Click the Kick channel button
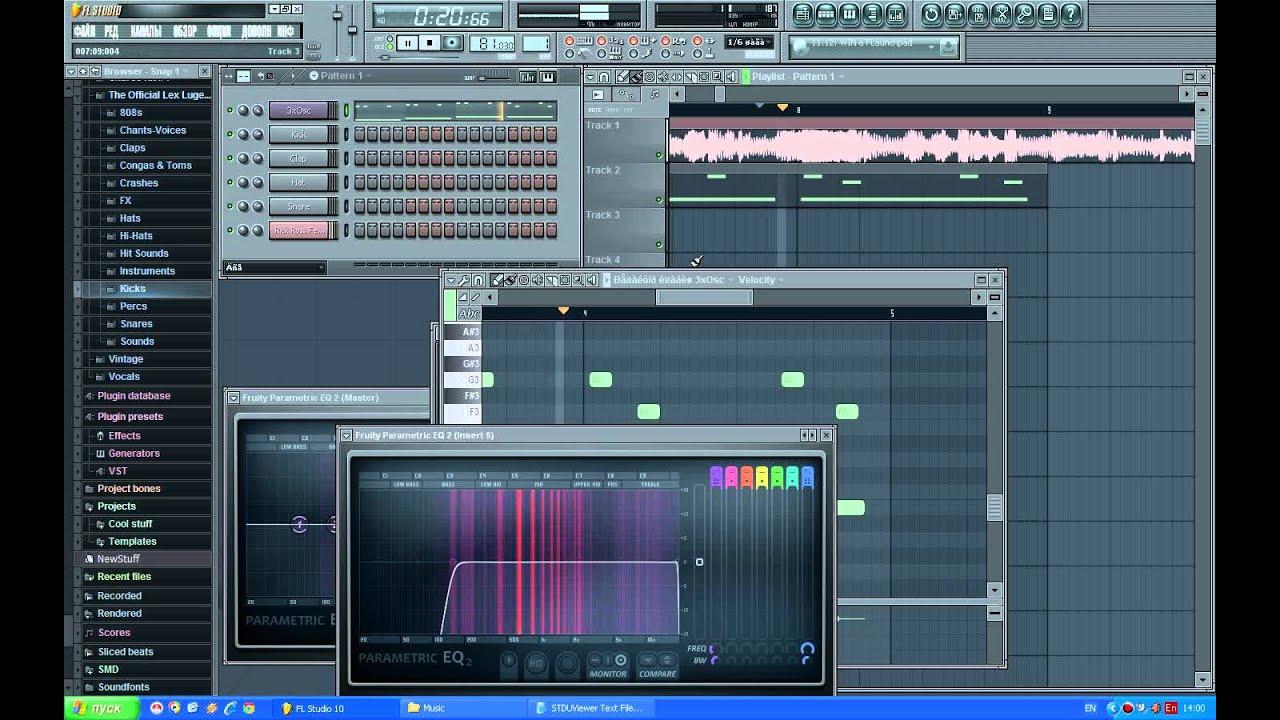Image resolution: width=1280 pixels, height=720 pixels. 298,134
